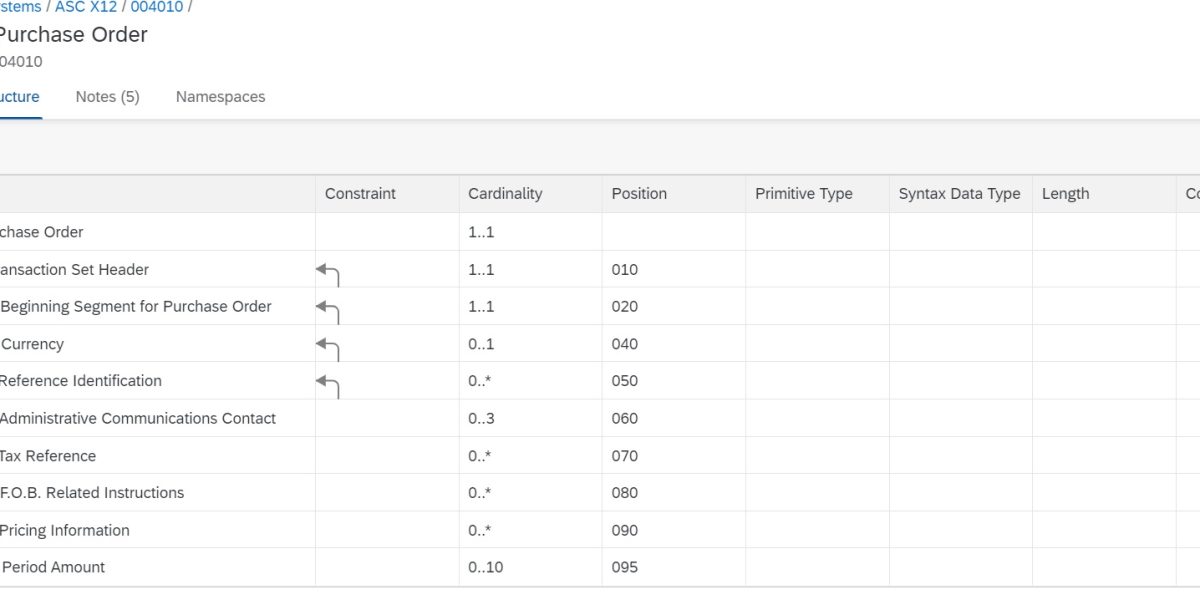Select the Administrative Communications Contact row

138,419
